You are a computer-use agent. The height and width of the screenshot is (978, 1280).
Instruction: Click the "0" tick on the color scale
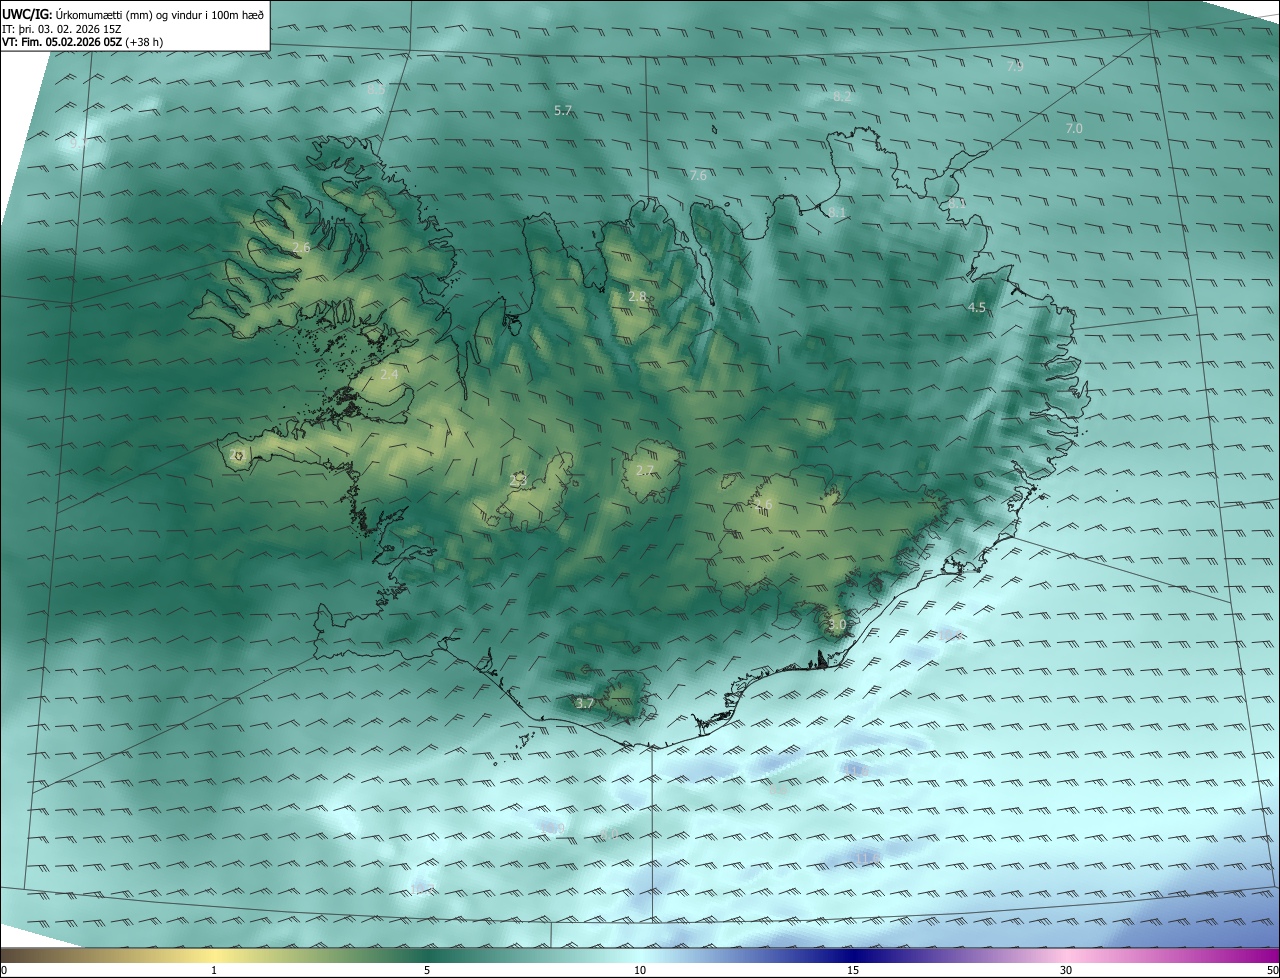4,970
